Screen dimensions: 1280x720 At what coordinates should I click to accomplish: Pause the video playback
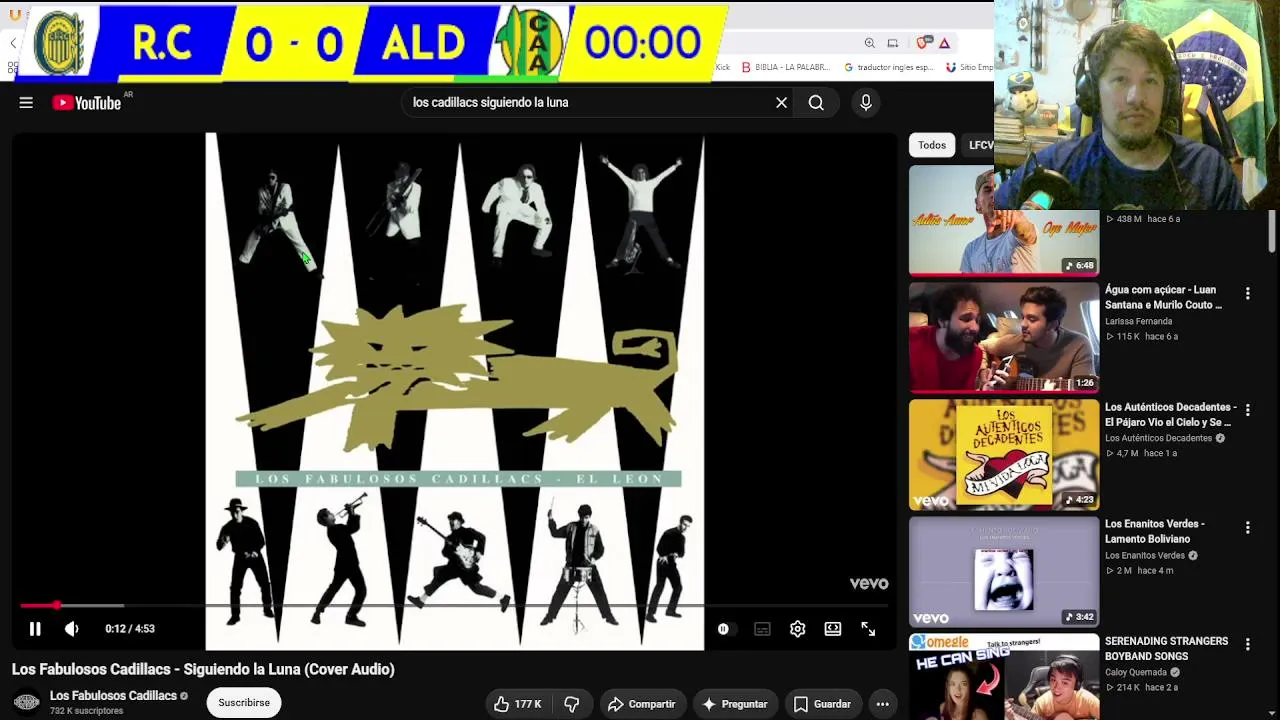coord(35,629)
